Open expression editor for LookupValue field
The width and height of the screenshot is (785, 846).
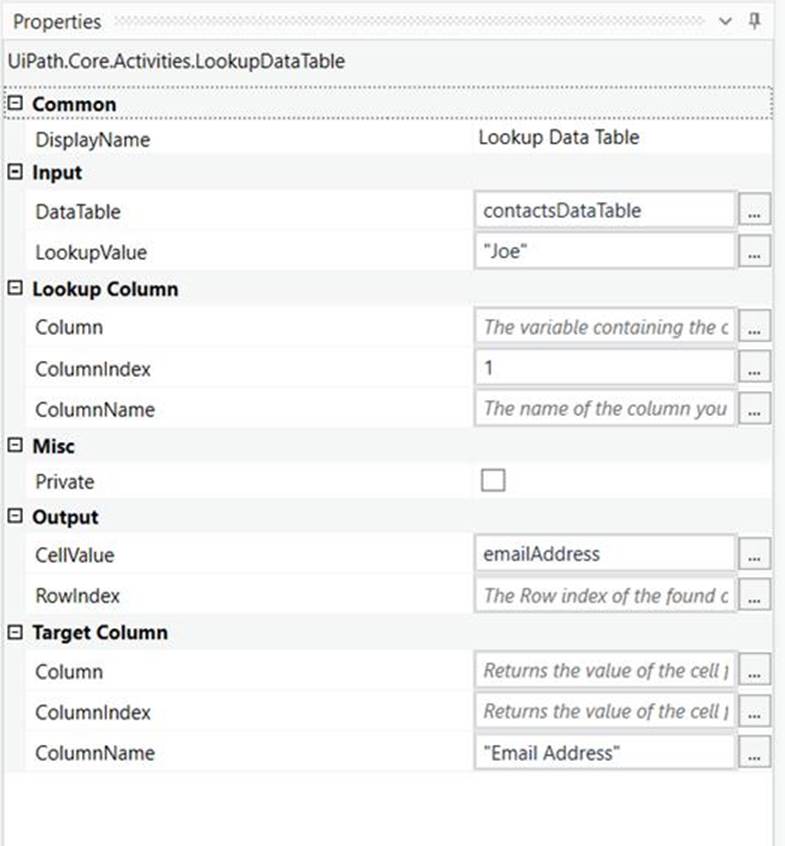point(755,253)
